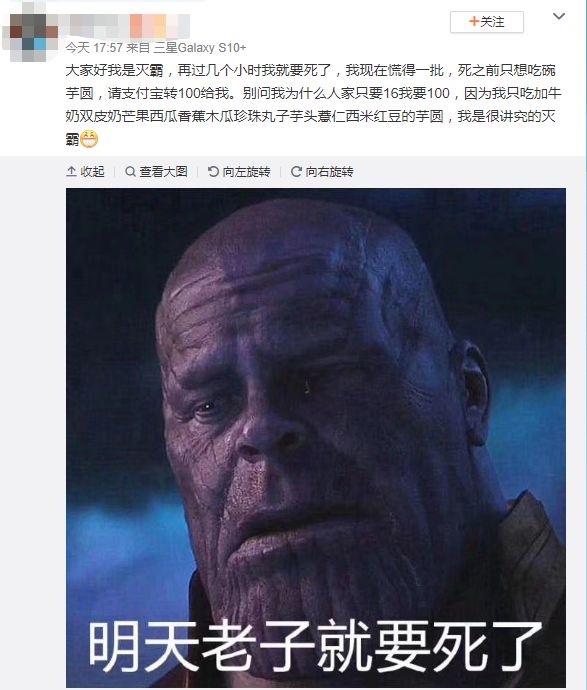Image resolution: width=587 pixels, height=690 pixels.
Task: Open the post timestamp 今天 17:57
Action: [x=94, y=48]
